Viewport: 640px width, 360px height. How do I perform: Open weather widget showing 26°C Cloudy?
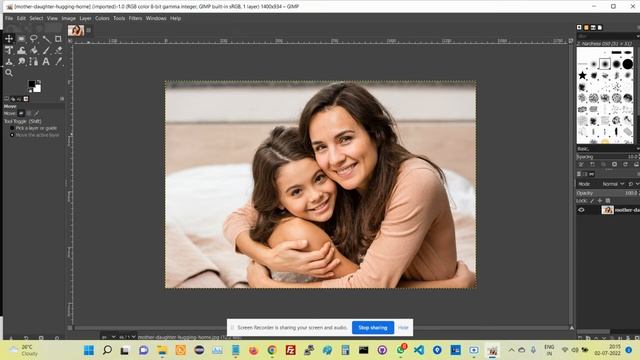(x=24, y=350)
